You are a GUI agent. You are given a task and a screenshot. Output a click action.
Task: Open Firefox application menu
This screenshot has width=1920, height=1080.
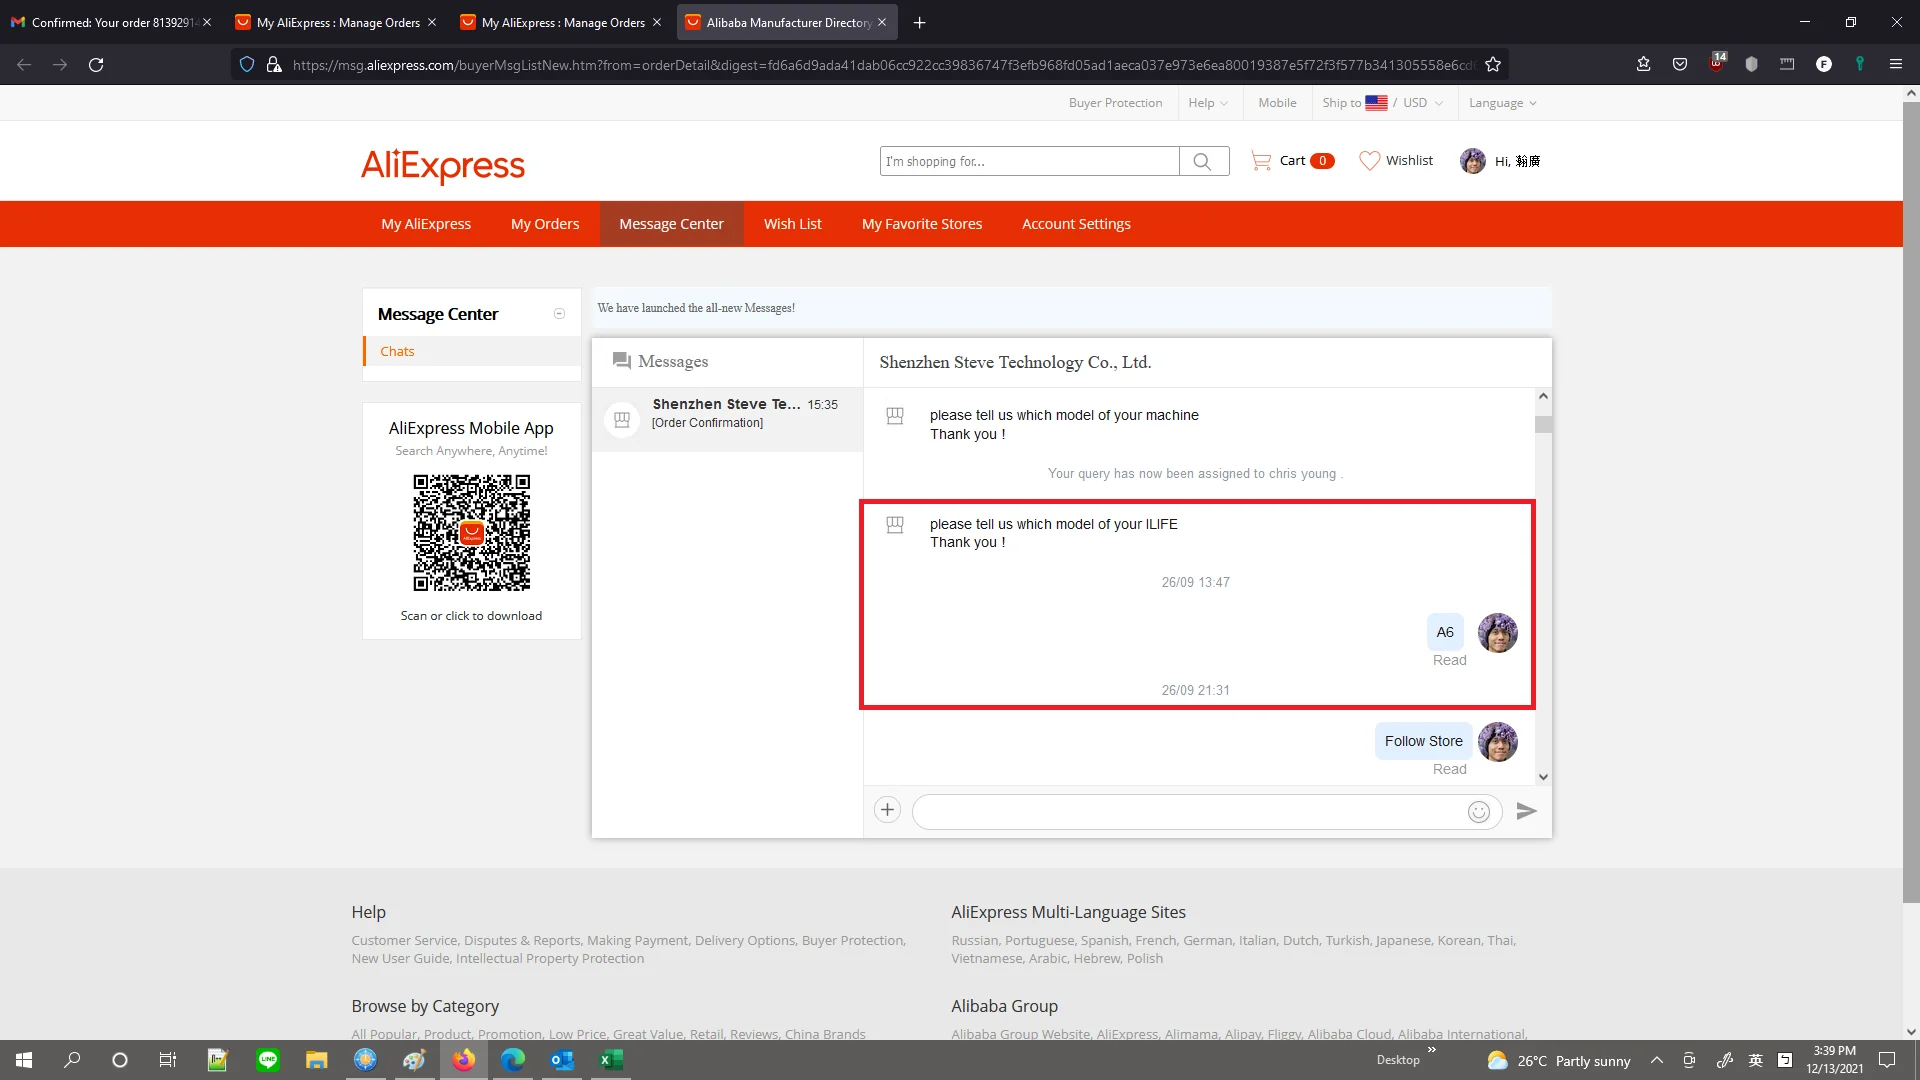(1895, 65)
